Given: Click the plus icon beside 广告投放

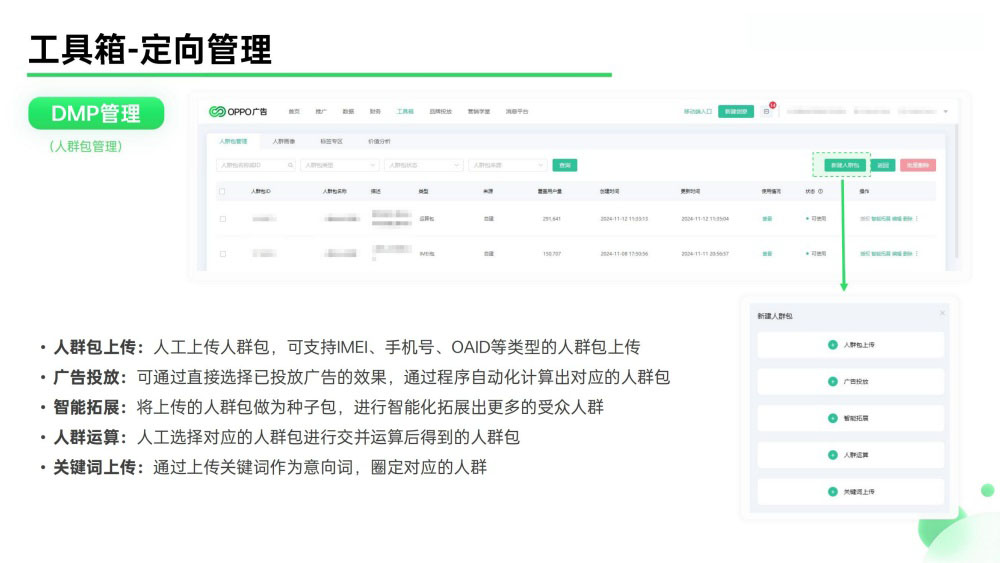Looking at the screenshot, I should (832, 381).
